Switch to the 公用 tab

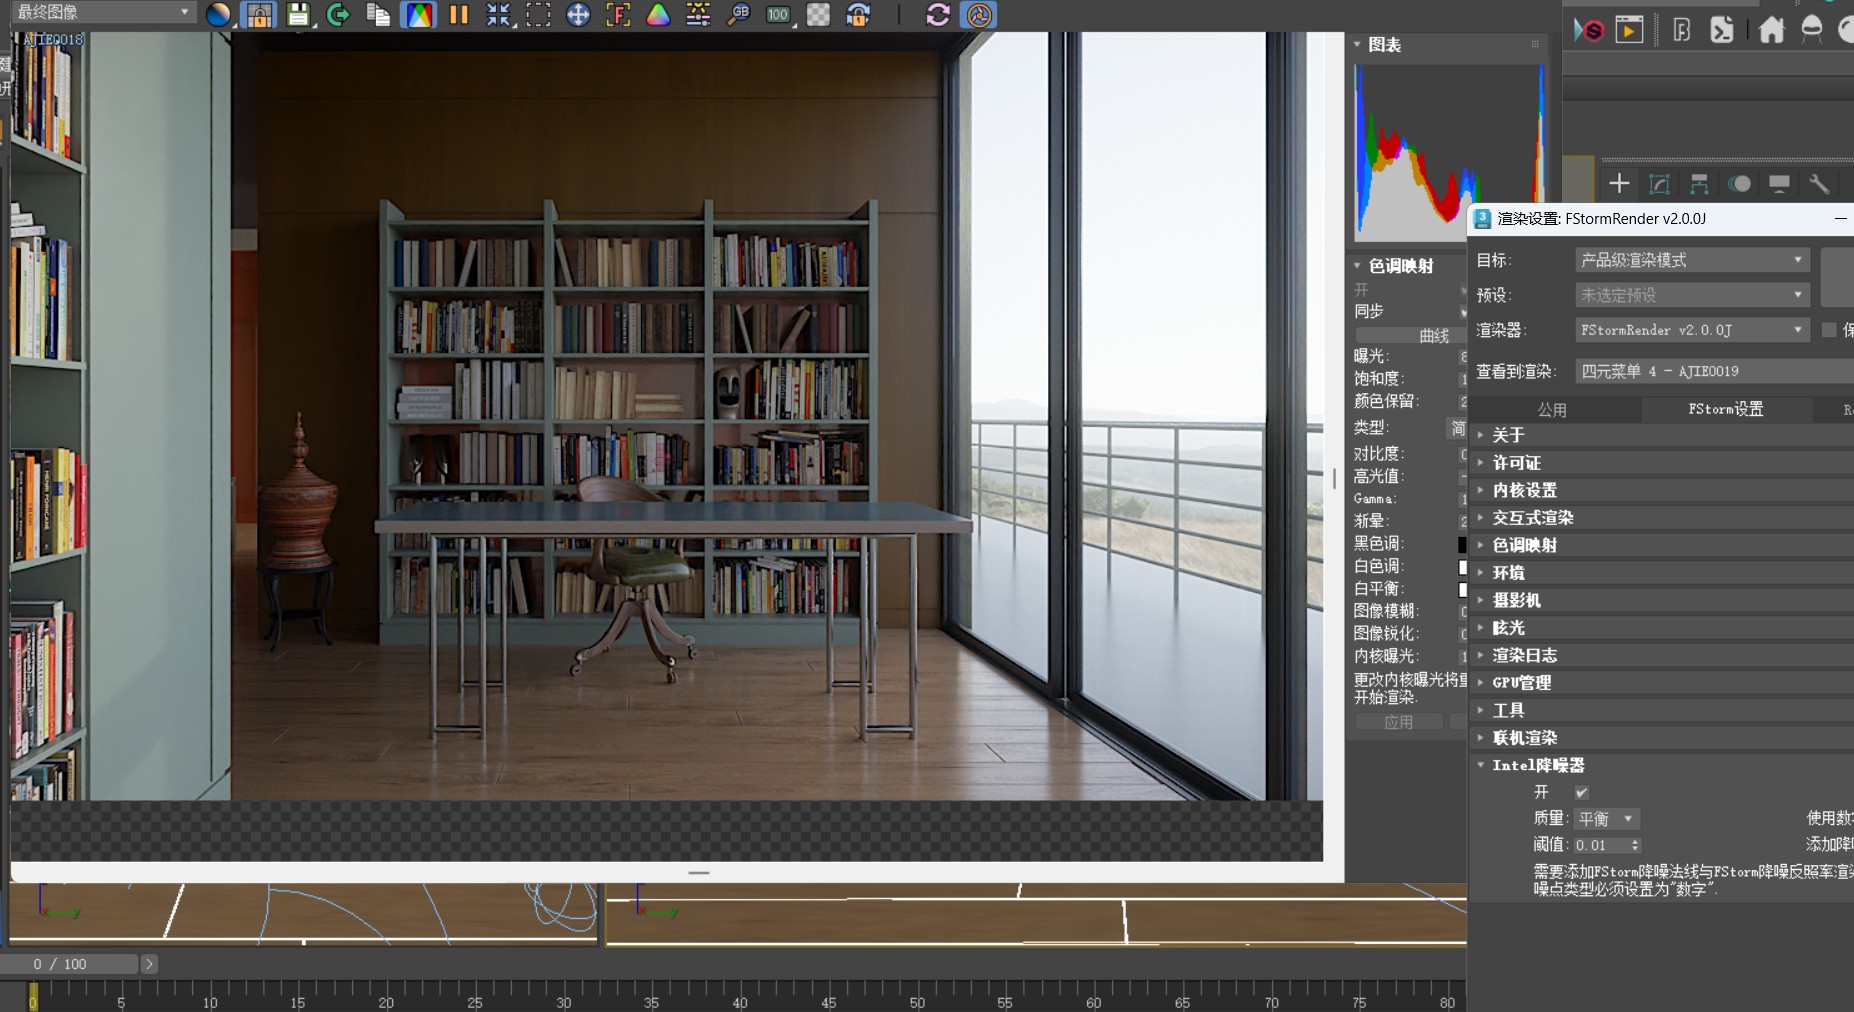[x=1552, y=410]
